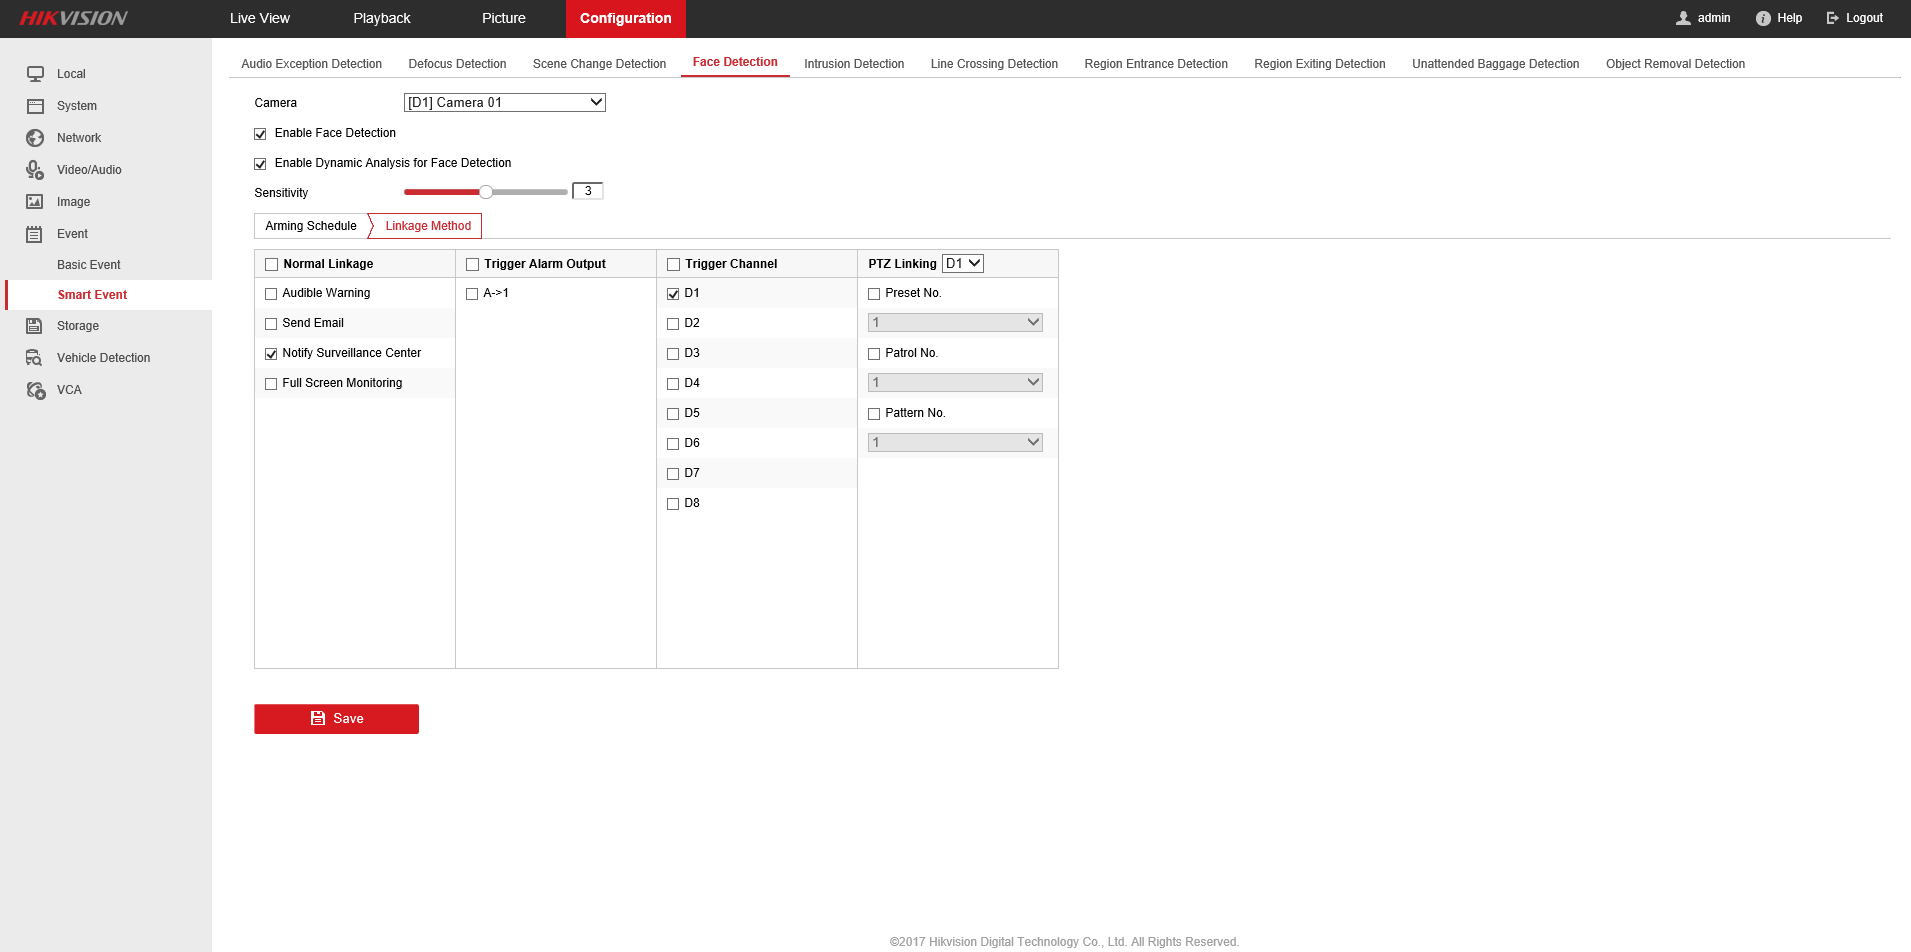Click the Network globe icon

click(35, 138)
